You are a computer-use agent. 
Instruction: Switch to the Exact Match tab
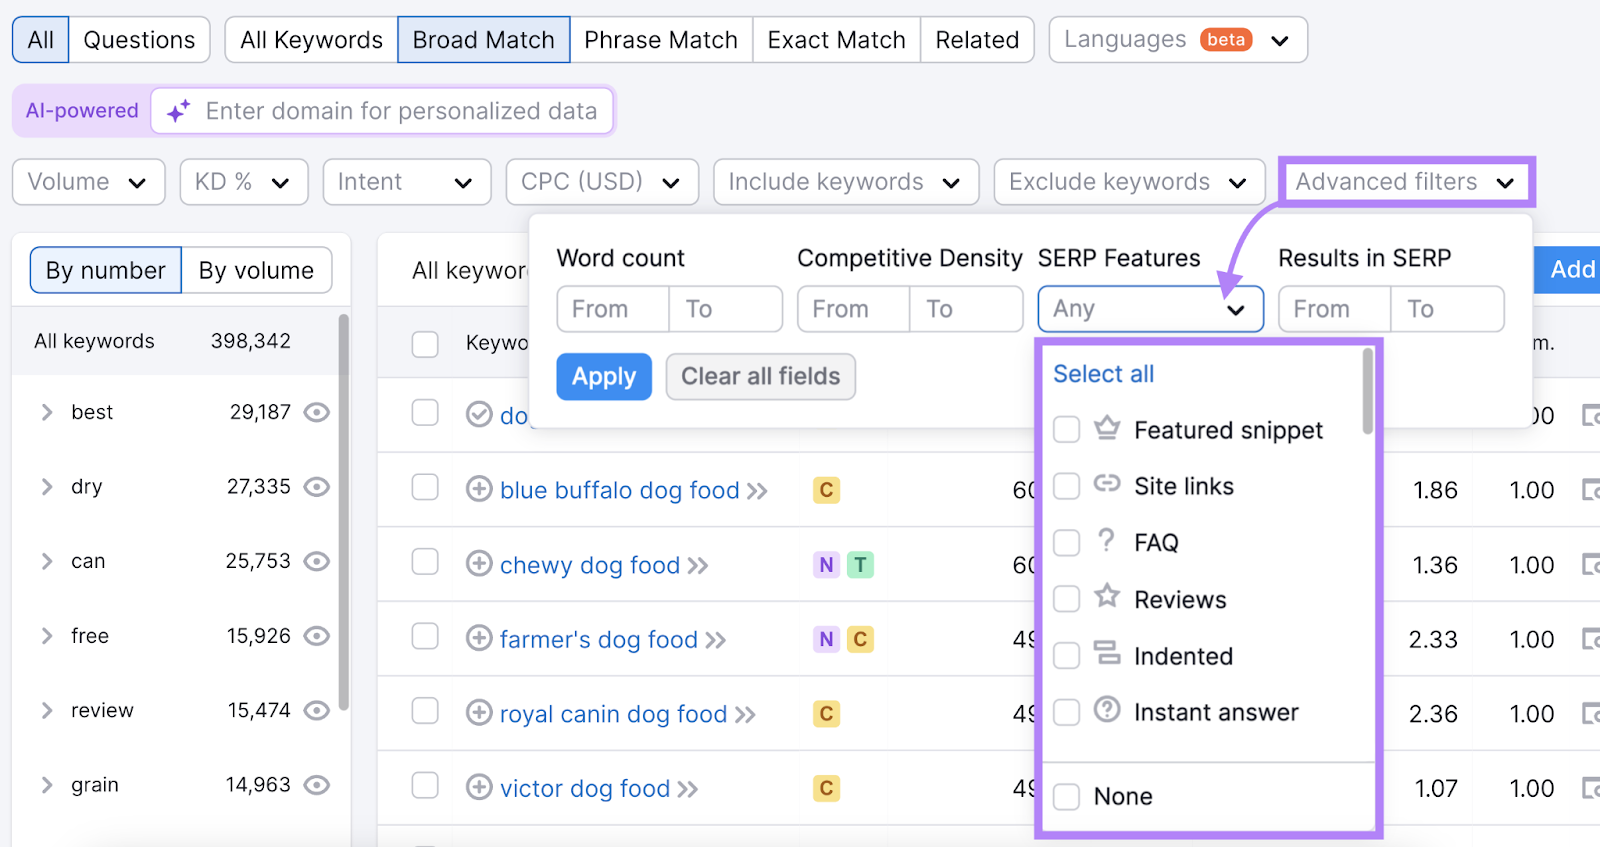(836, 39)
